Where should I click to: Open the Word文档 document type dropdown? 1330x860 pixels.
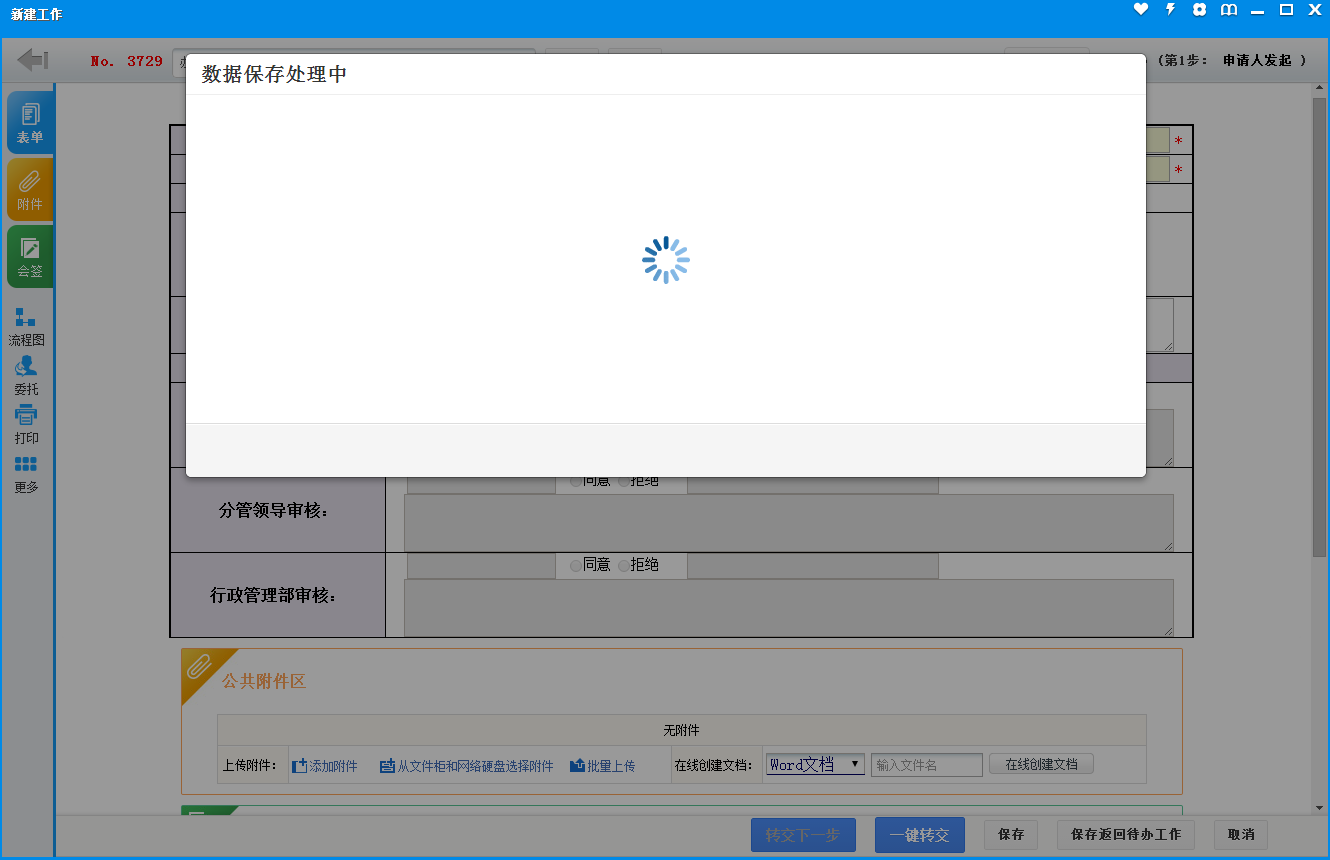pyautogui.click(x=815, y=764)
